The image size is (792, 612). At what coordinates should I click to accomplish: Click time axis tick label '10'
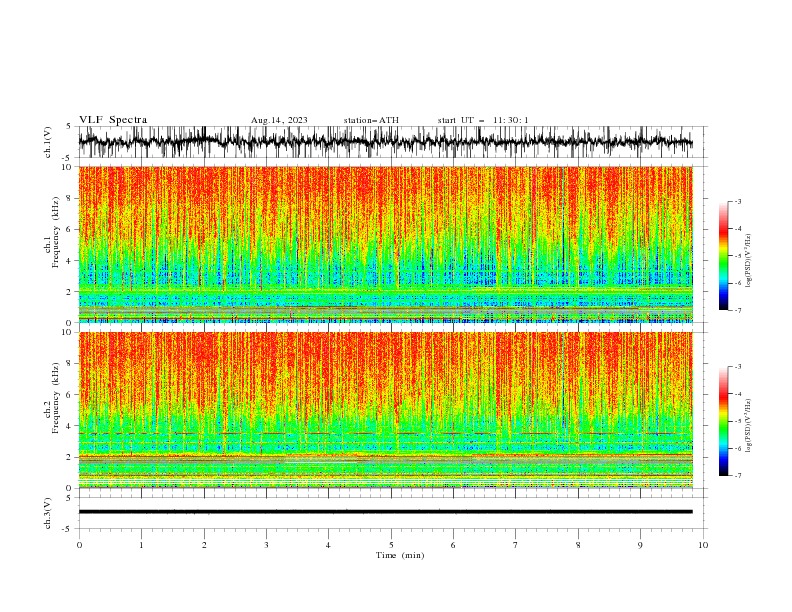coord(703,545)
